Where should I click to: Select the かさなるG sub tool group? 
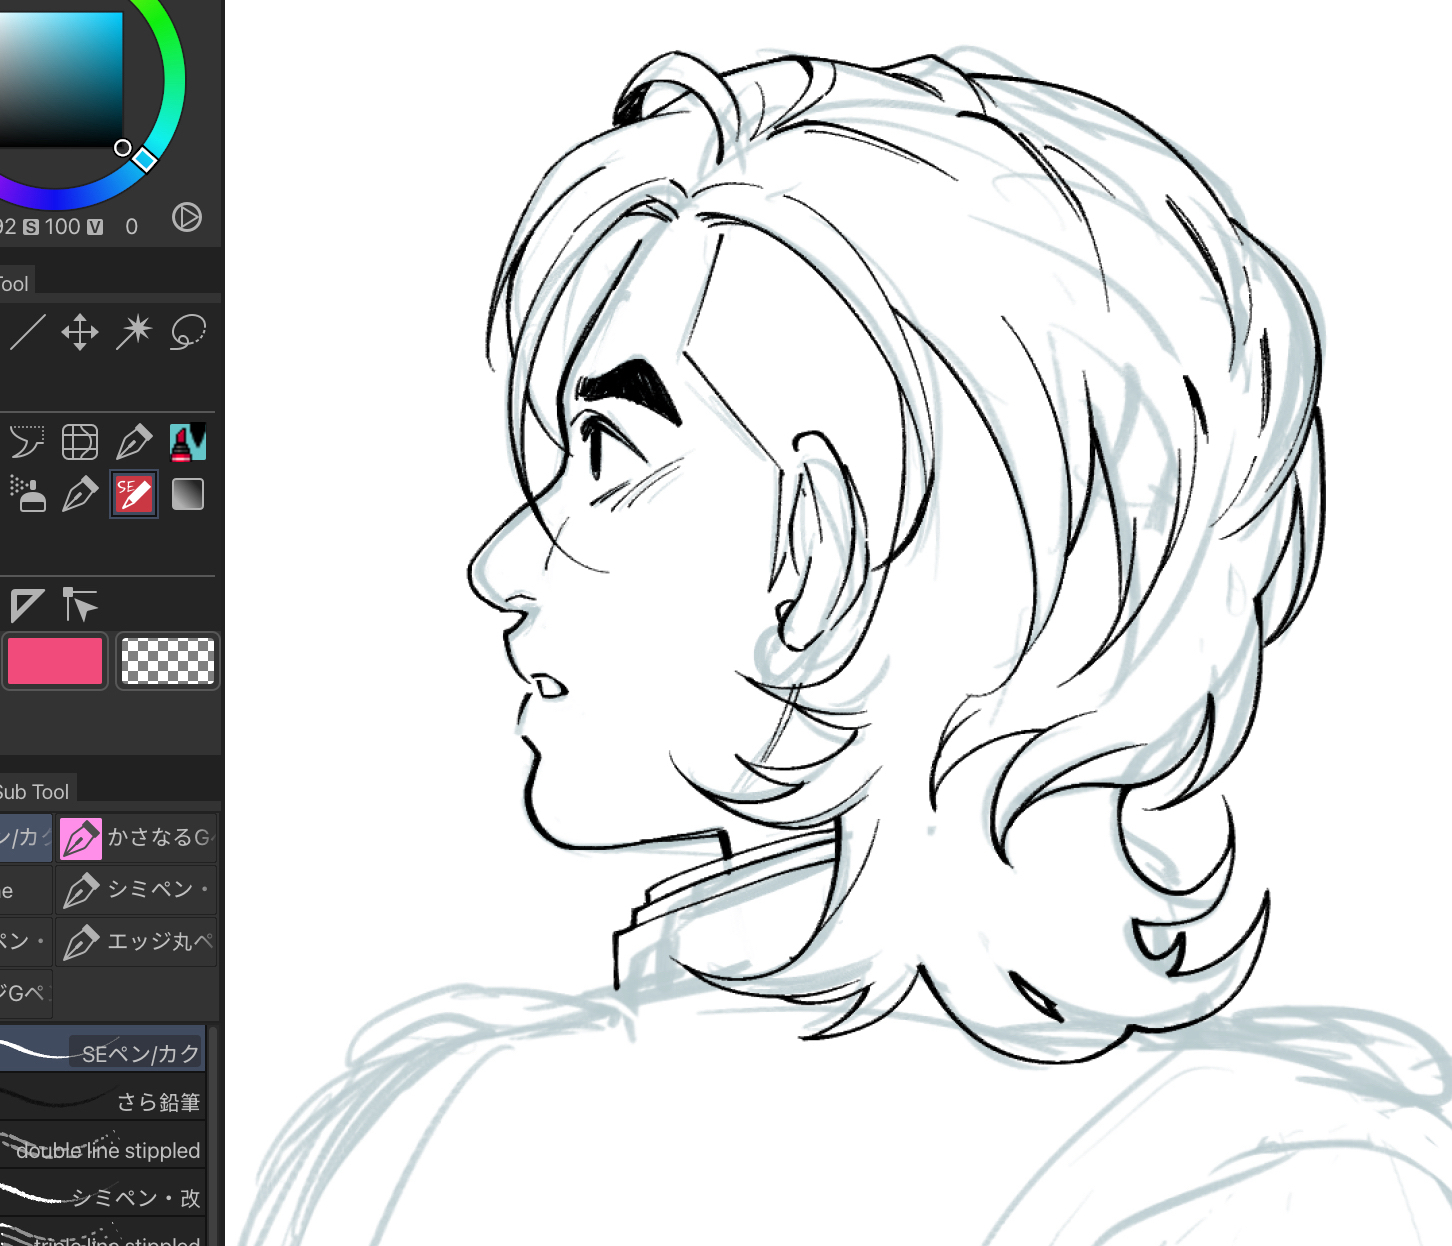(x=137, y=837)
